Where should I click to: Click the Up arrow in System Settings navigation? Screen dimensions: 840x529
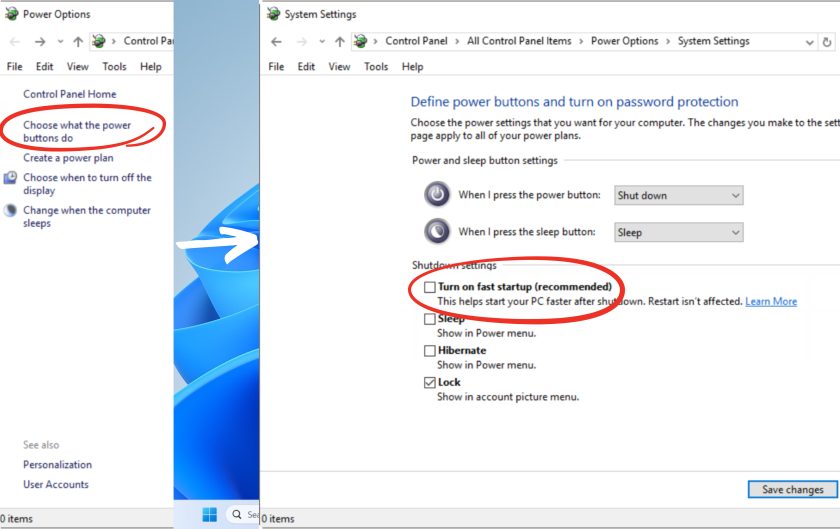coord(340,42)
